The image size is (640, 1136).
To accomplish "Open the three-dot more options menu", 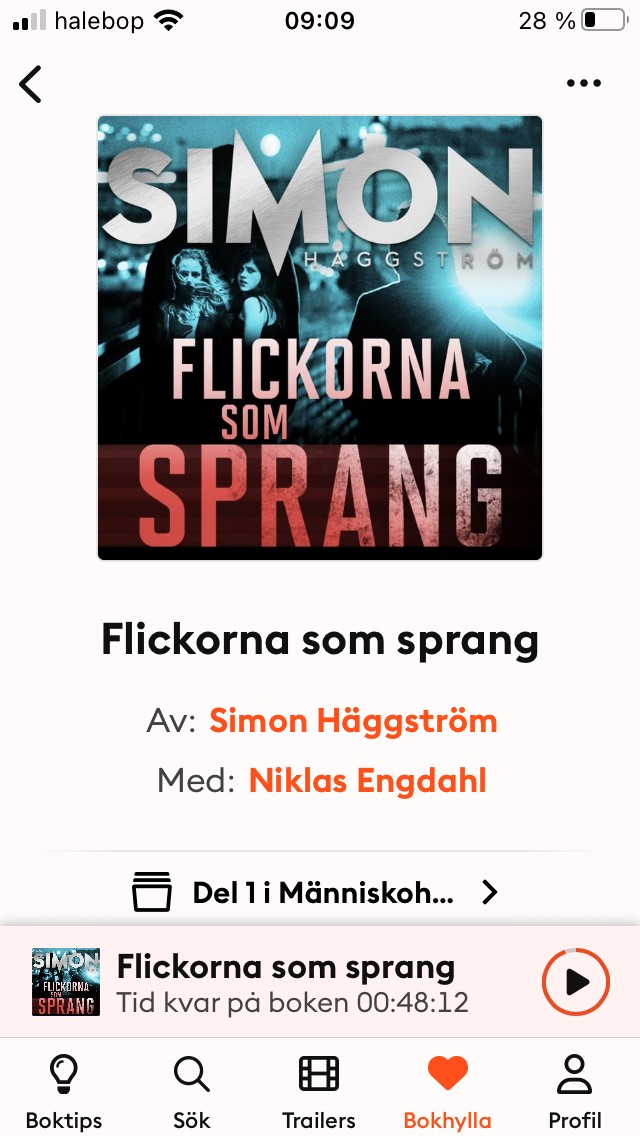I will [x=583, y=83].
